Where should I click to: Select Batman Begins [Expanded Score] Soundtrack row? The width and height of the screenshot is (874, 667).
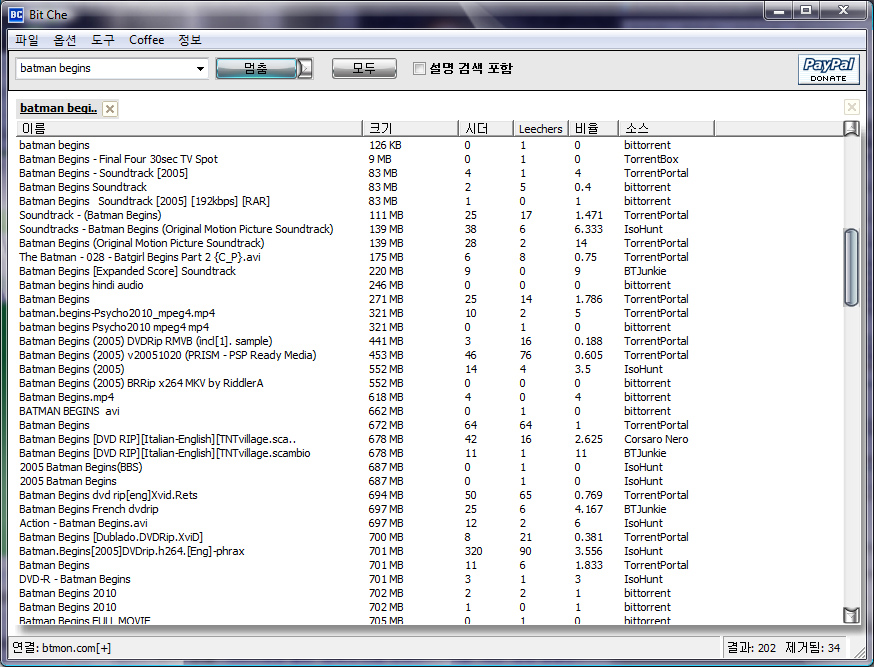pos(430,271)
